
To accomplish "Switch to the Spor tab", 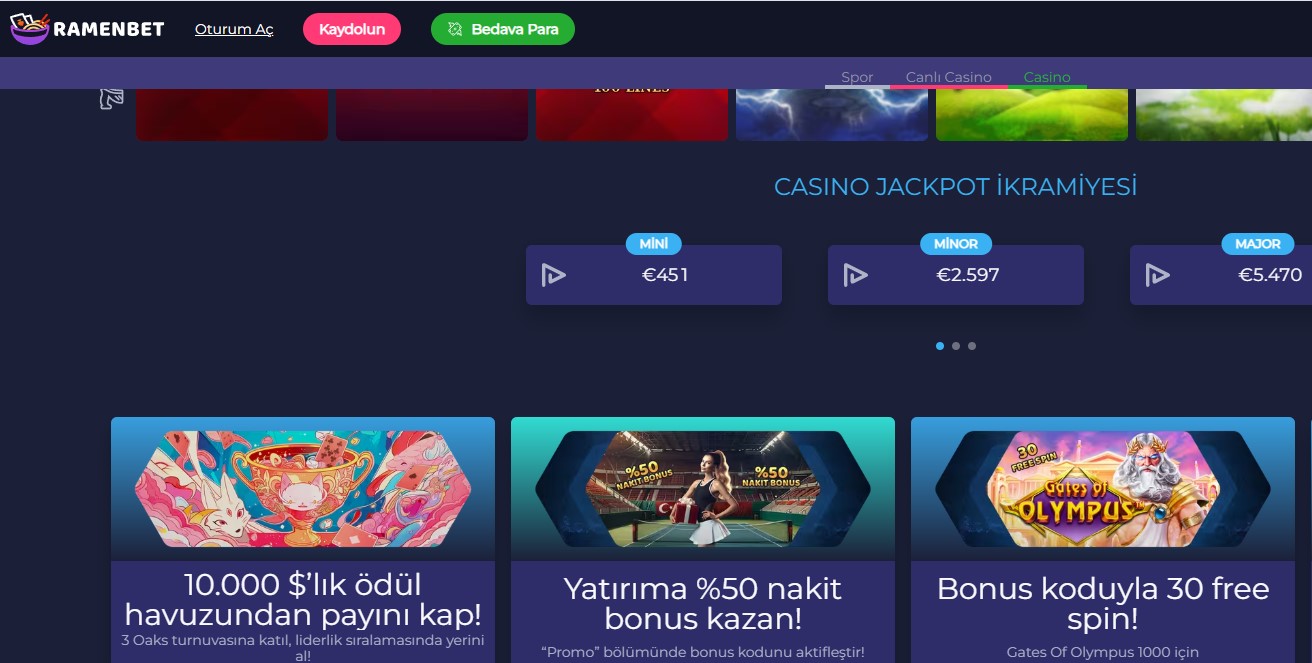I will pyautogui.click(x=857, y=77).
